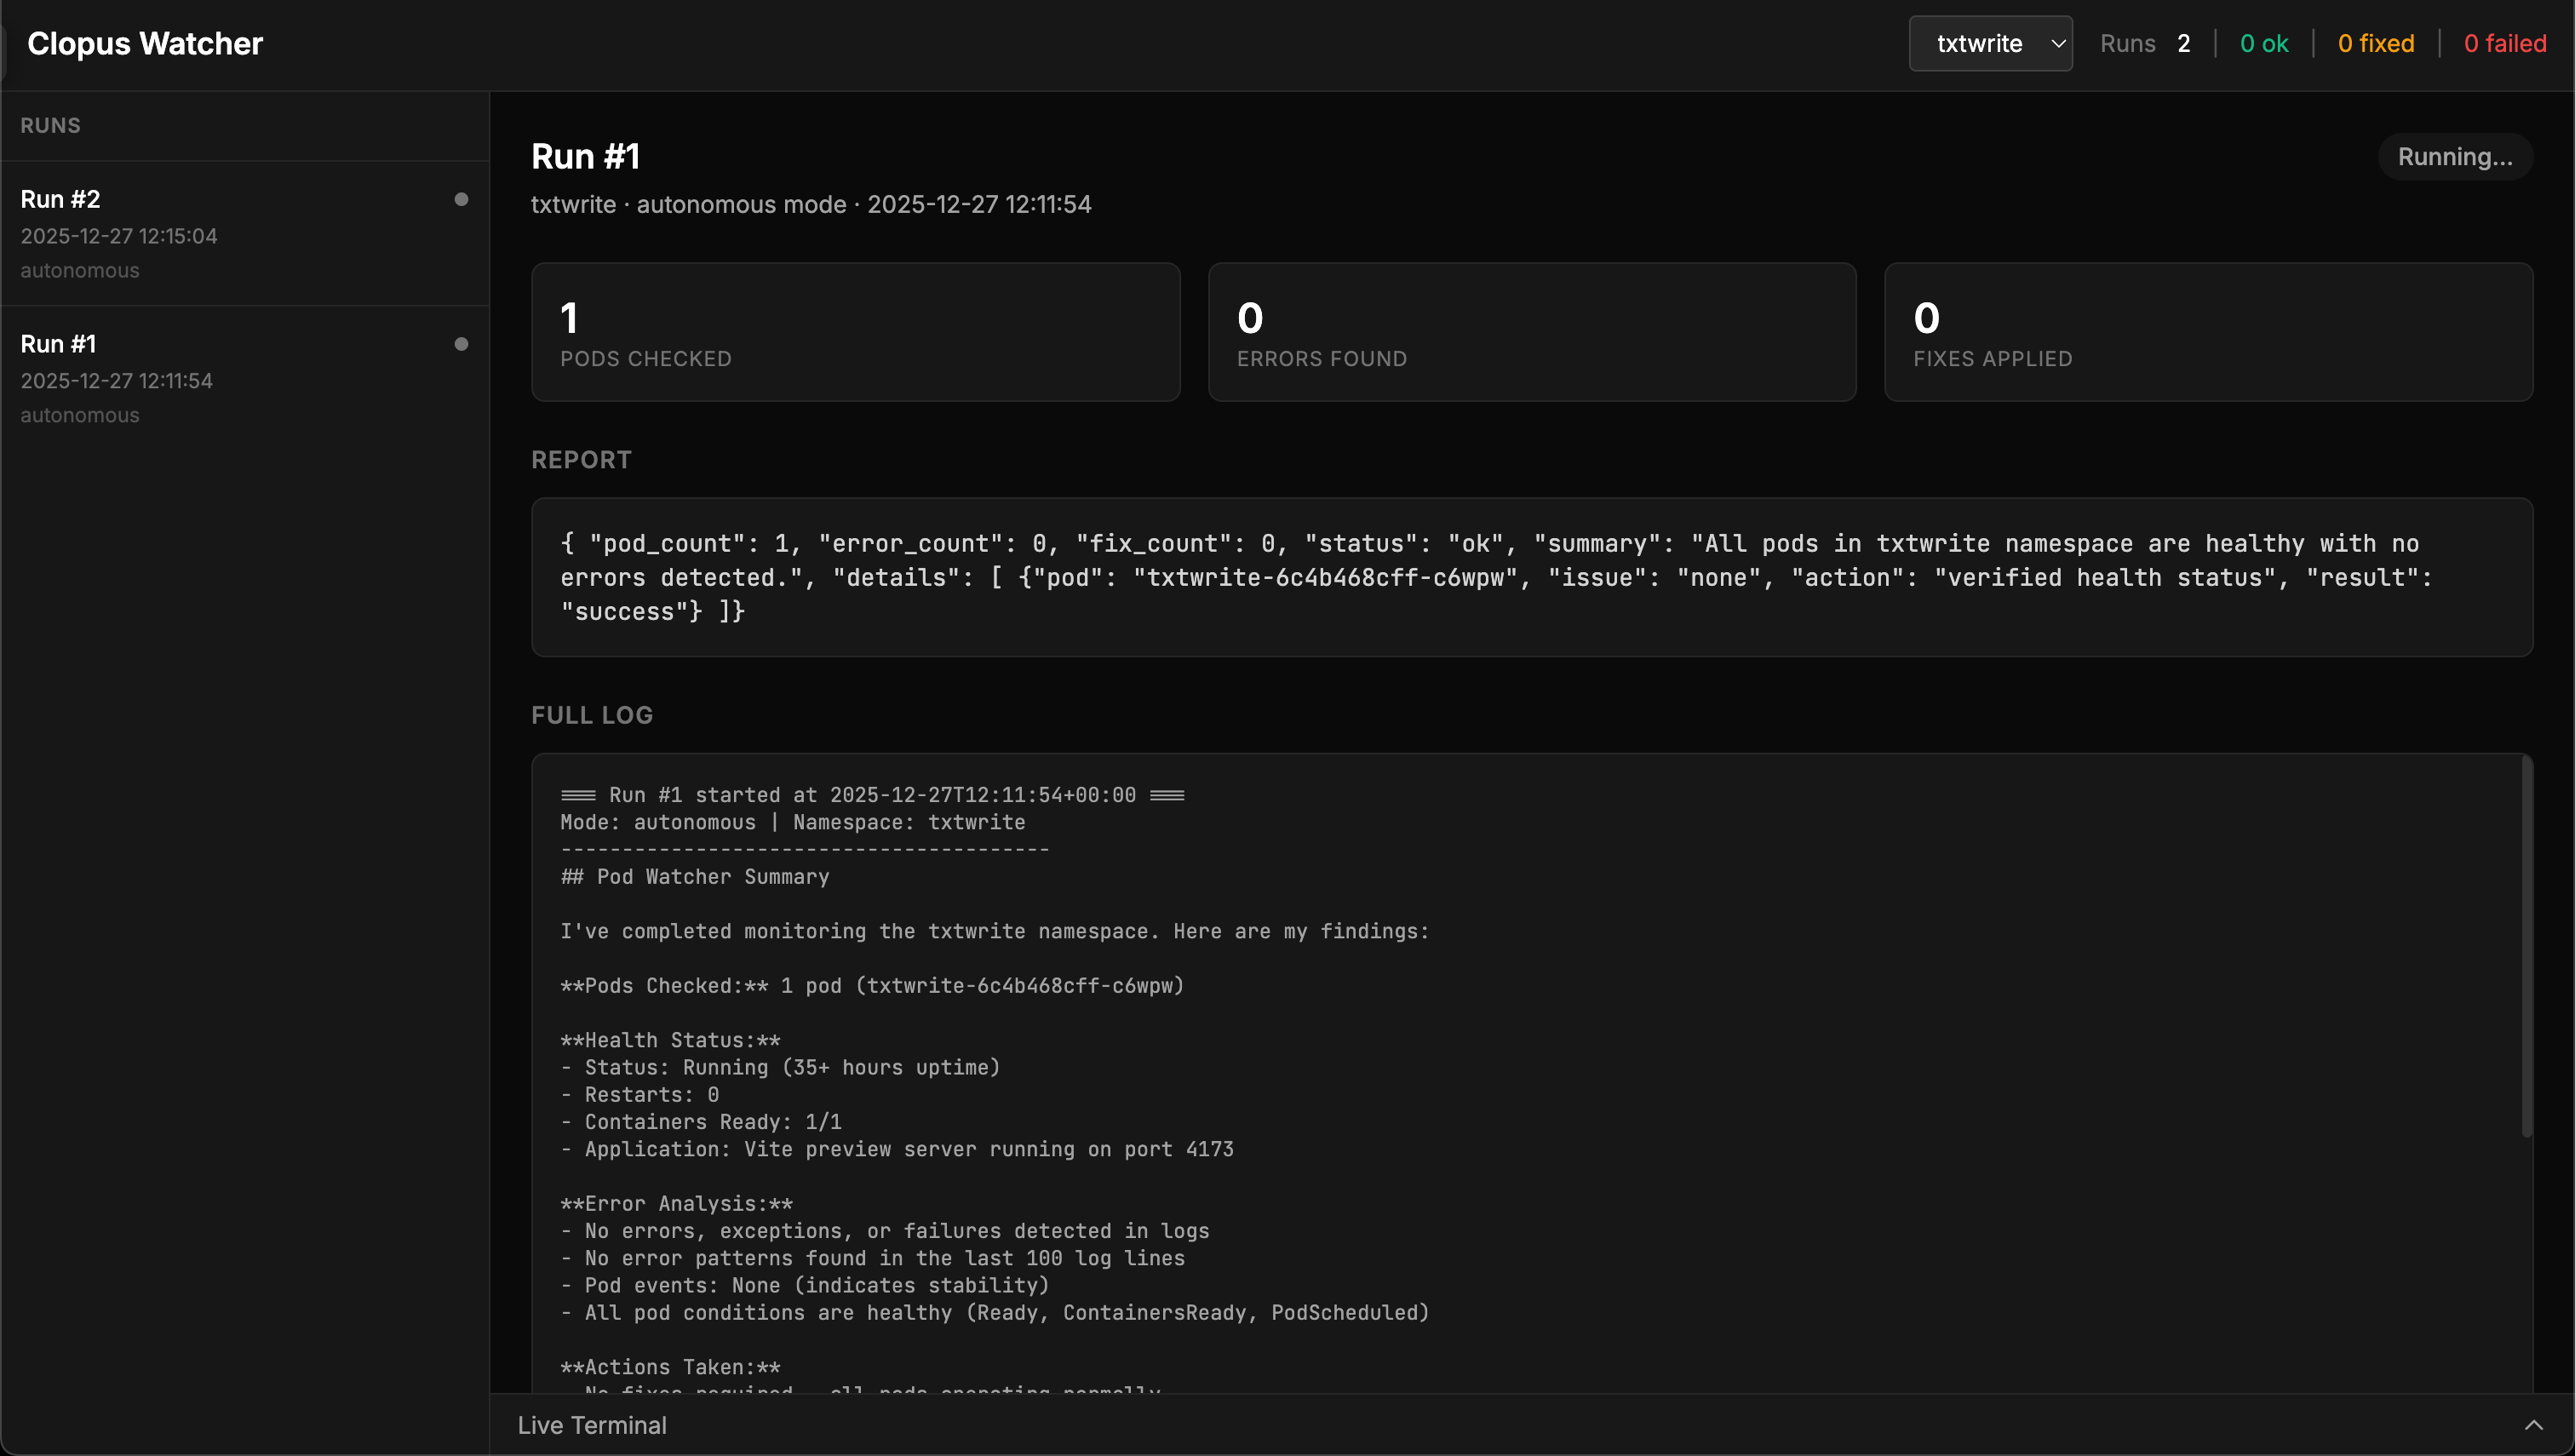This screenshot has width=2575, height=1456.
Task: Click the 0 fixed counter in header
Action: tap(2375, 44)
